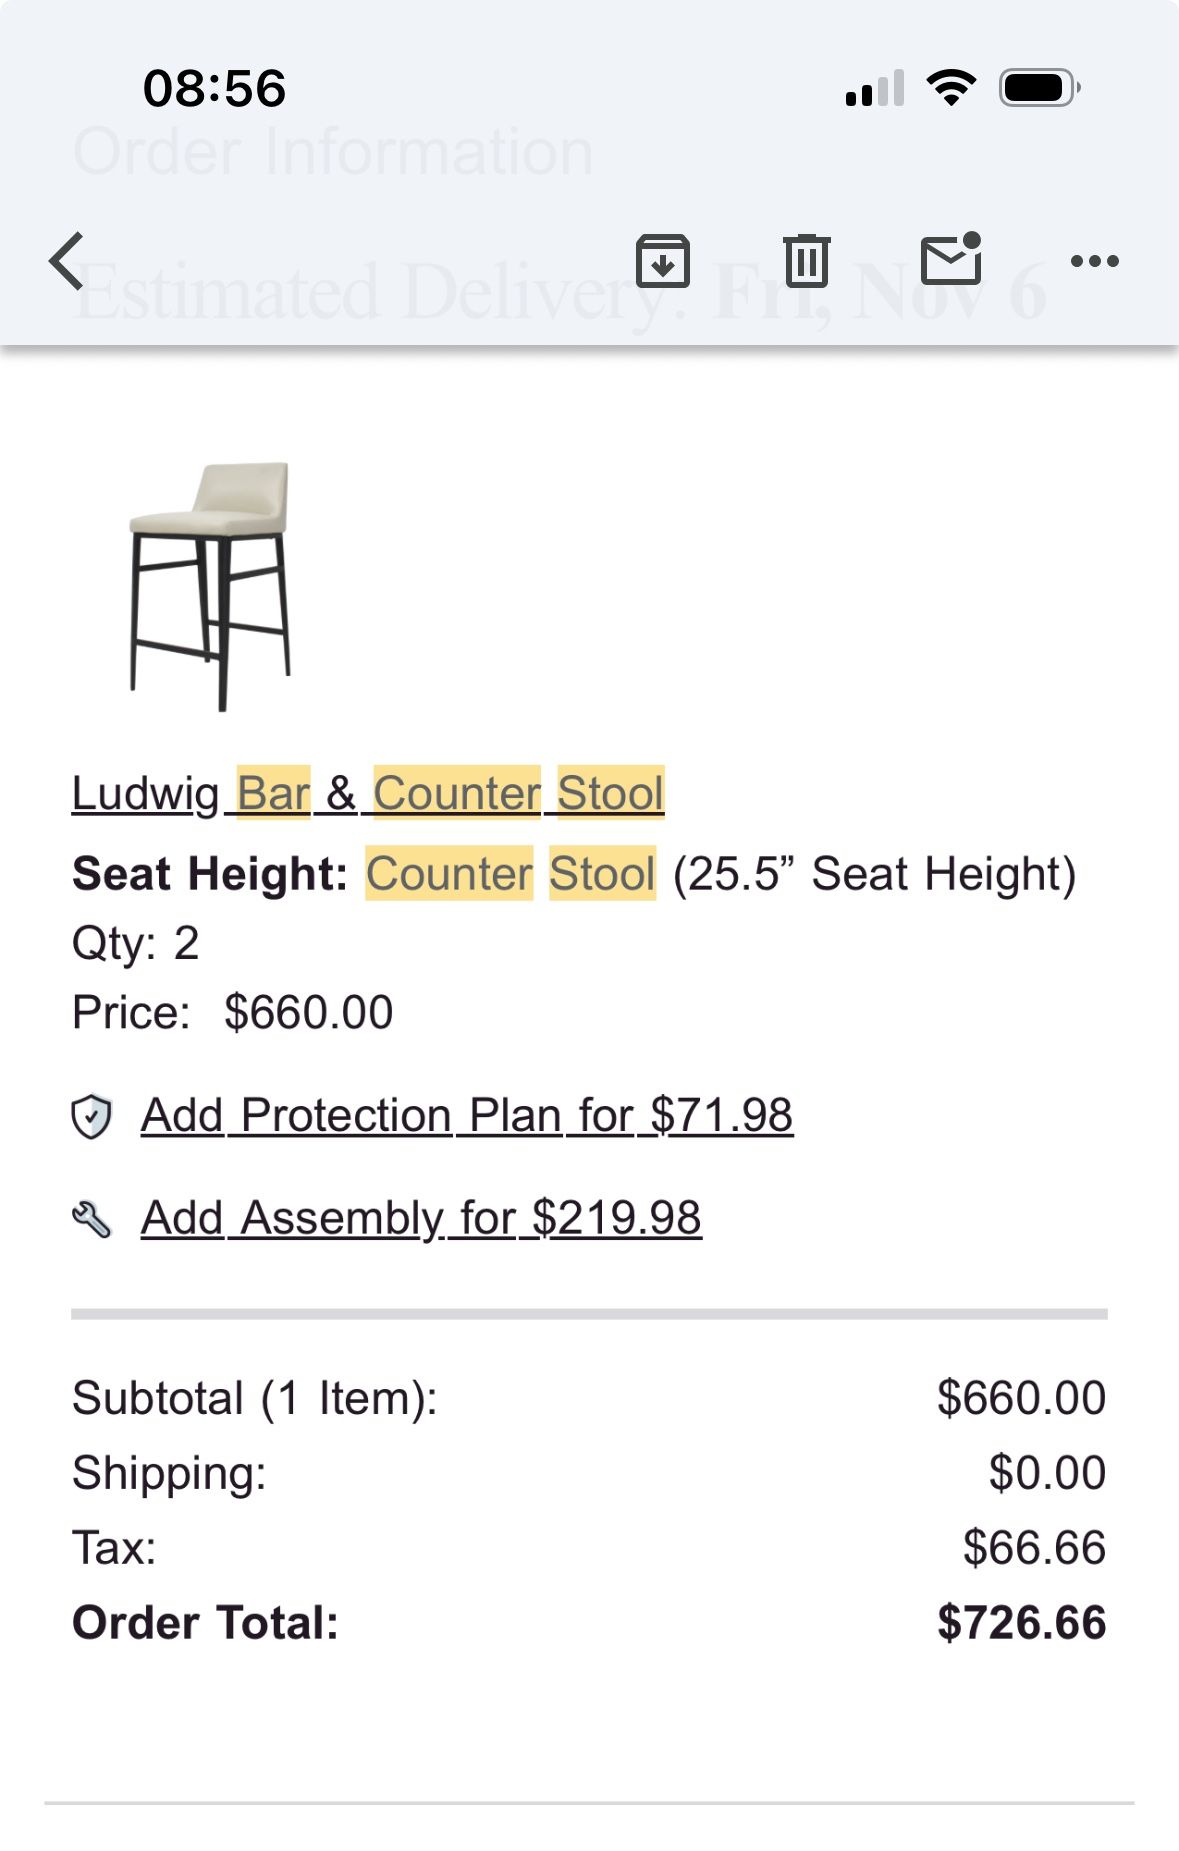Screen dimensions: 1179x1851
Task: Tap the back chevron to return to inbox
Action: (64, 260)
